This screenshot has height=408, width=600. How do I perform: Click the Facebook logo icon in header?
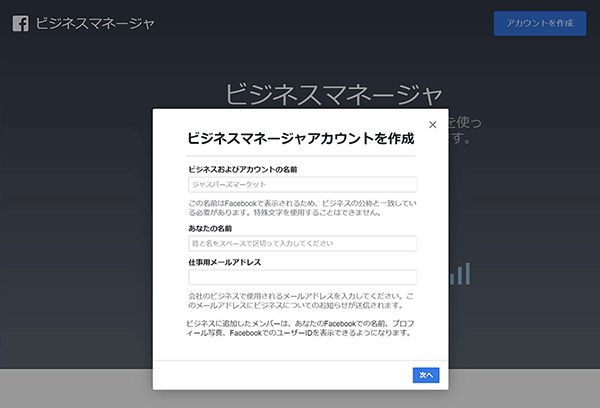21,23
